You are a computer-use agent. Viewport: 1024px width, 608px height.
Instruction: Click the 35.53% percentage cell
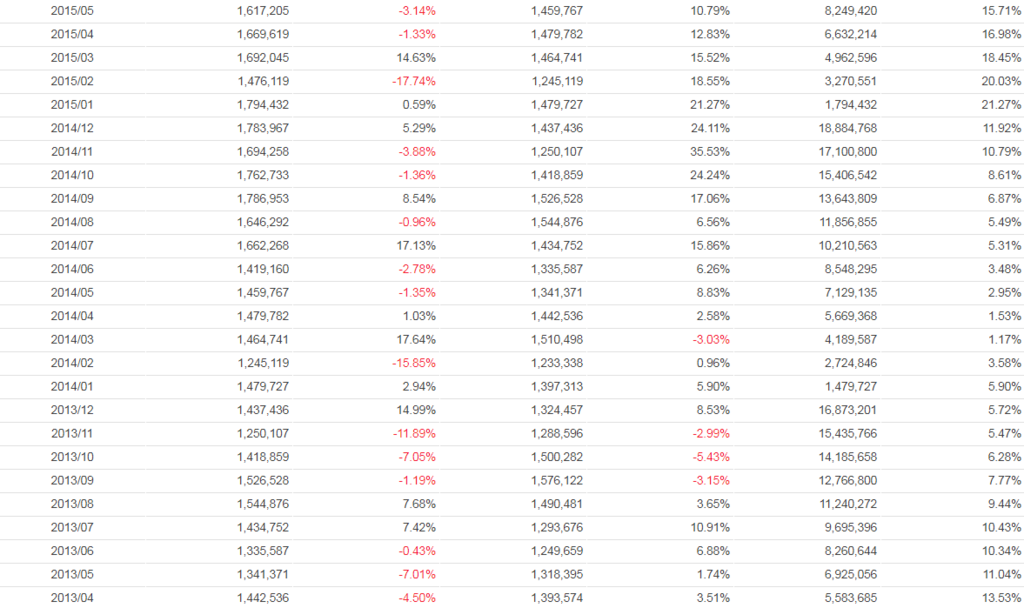click(709, 152)
